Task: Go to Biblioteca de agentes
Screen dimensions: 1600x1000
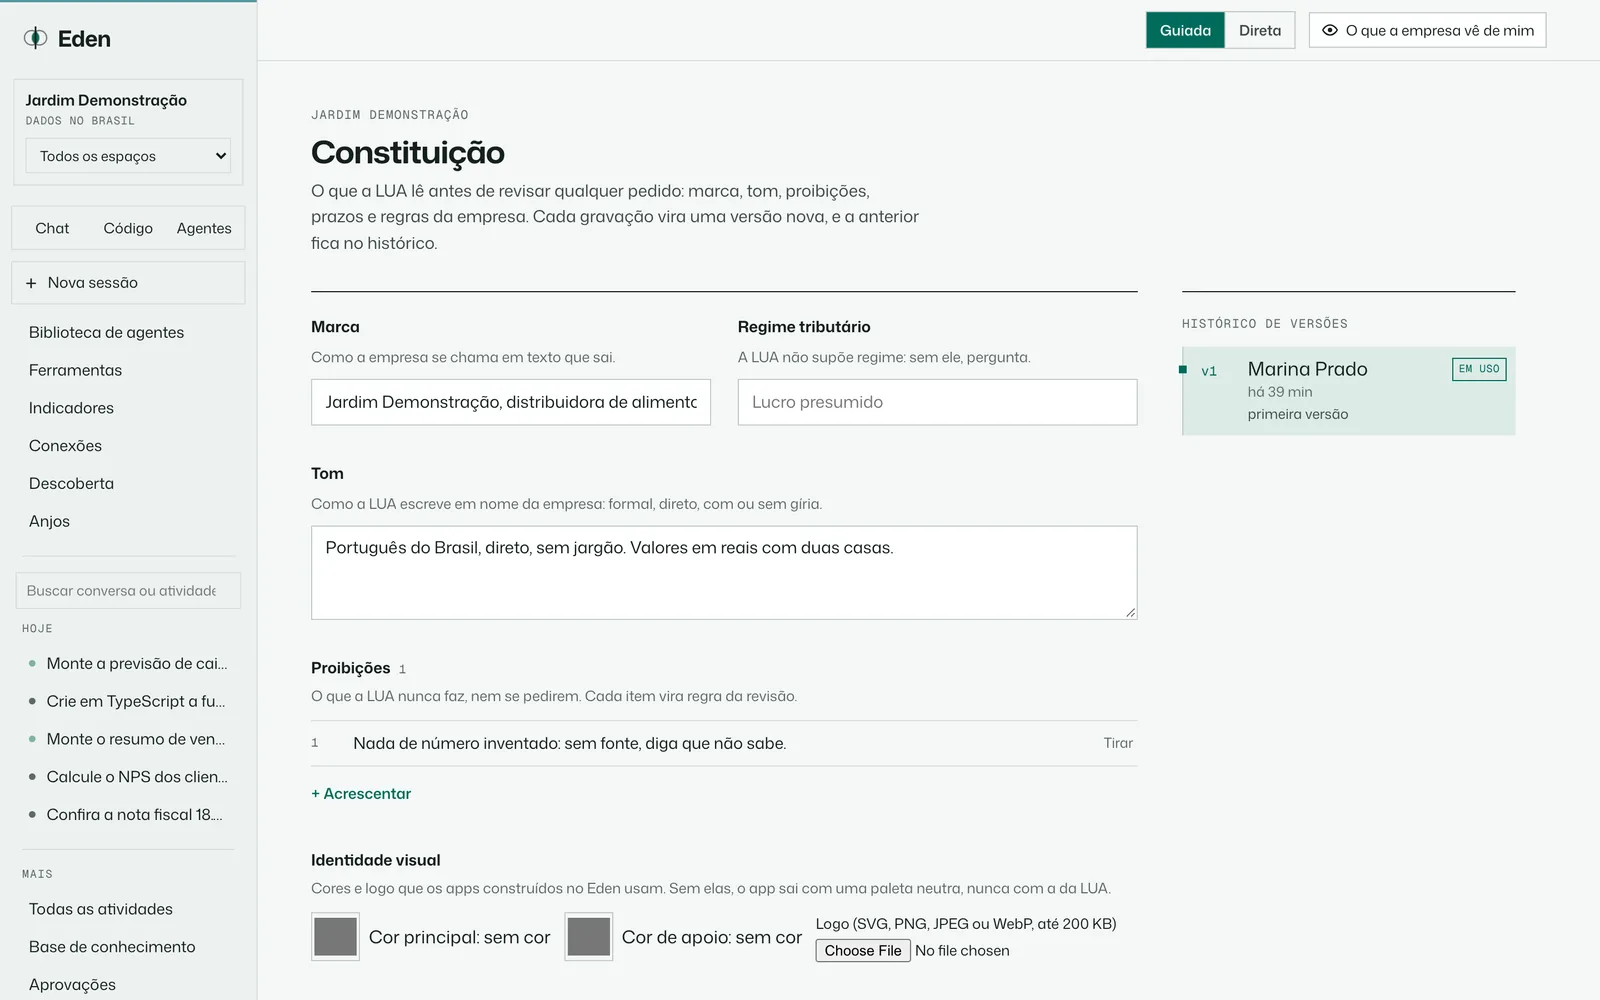Action: click(x=107, y=332)
